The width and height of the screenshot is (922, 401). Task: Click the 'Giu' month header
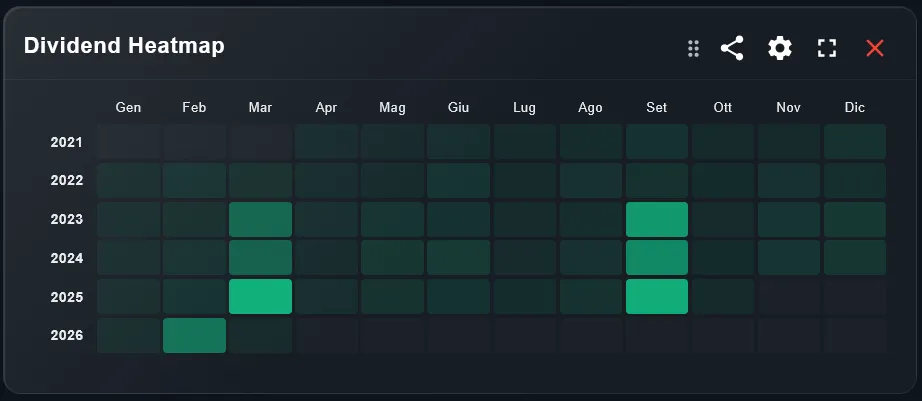459,108
